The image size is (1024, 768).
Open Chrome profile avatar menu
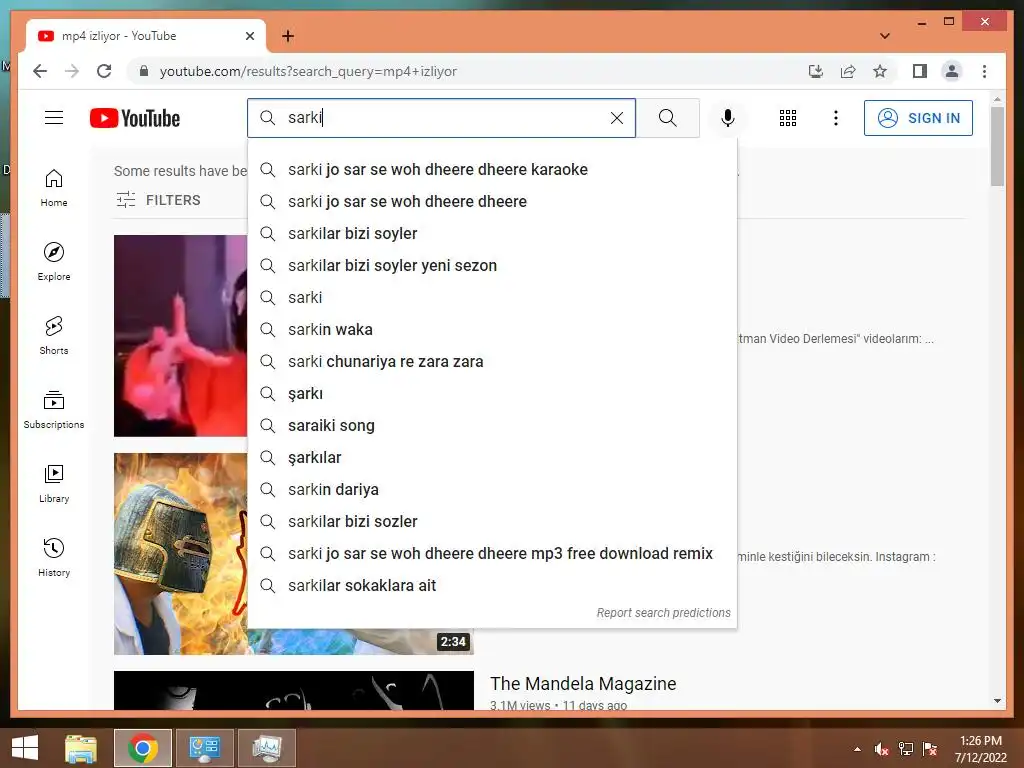[x=952, y=71]
